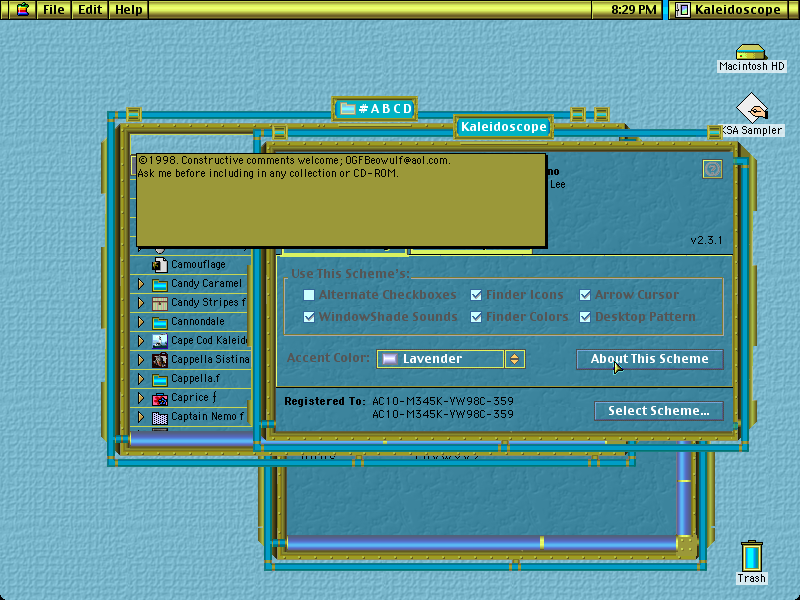800x600 pixels.
Task: Turn off the Desktop Pattern checkbox
Action: click(585, 317)
